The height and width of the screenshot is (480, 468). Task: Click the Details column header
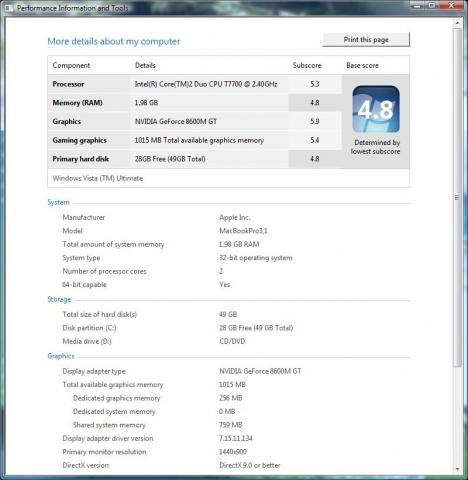click(x=145, y=66)
